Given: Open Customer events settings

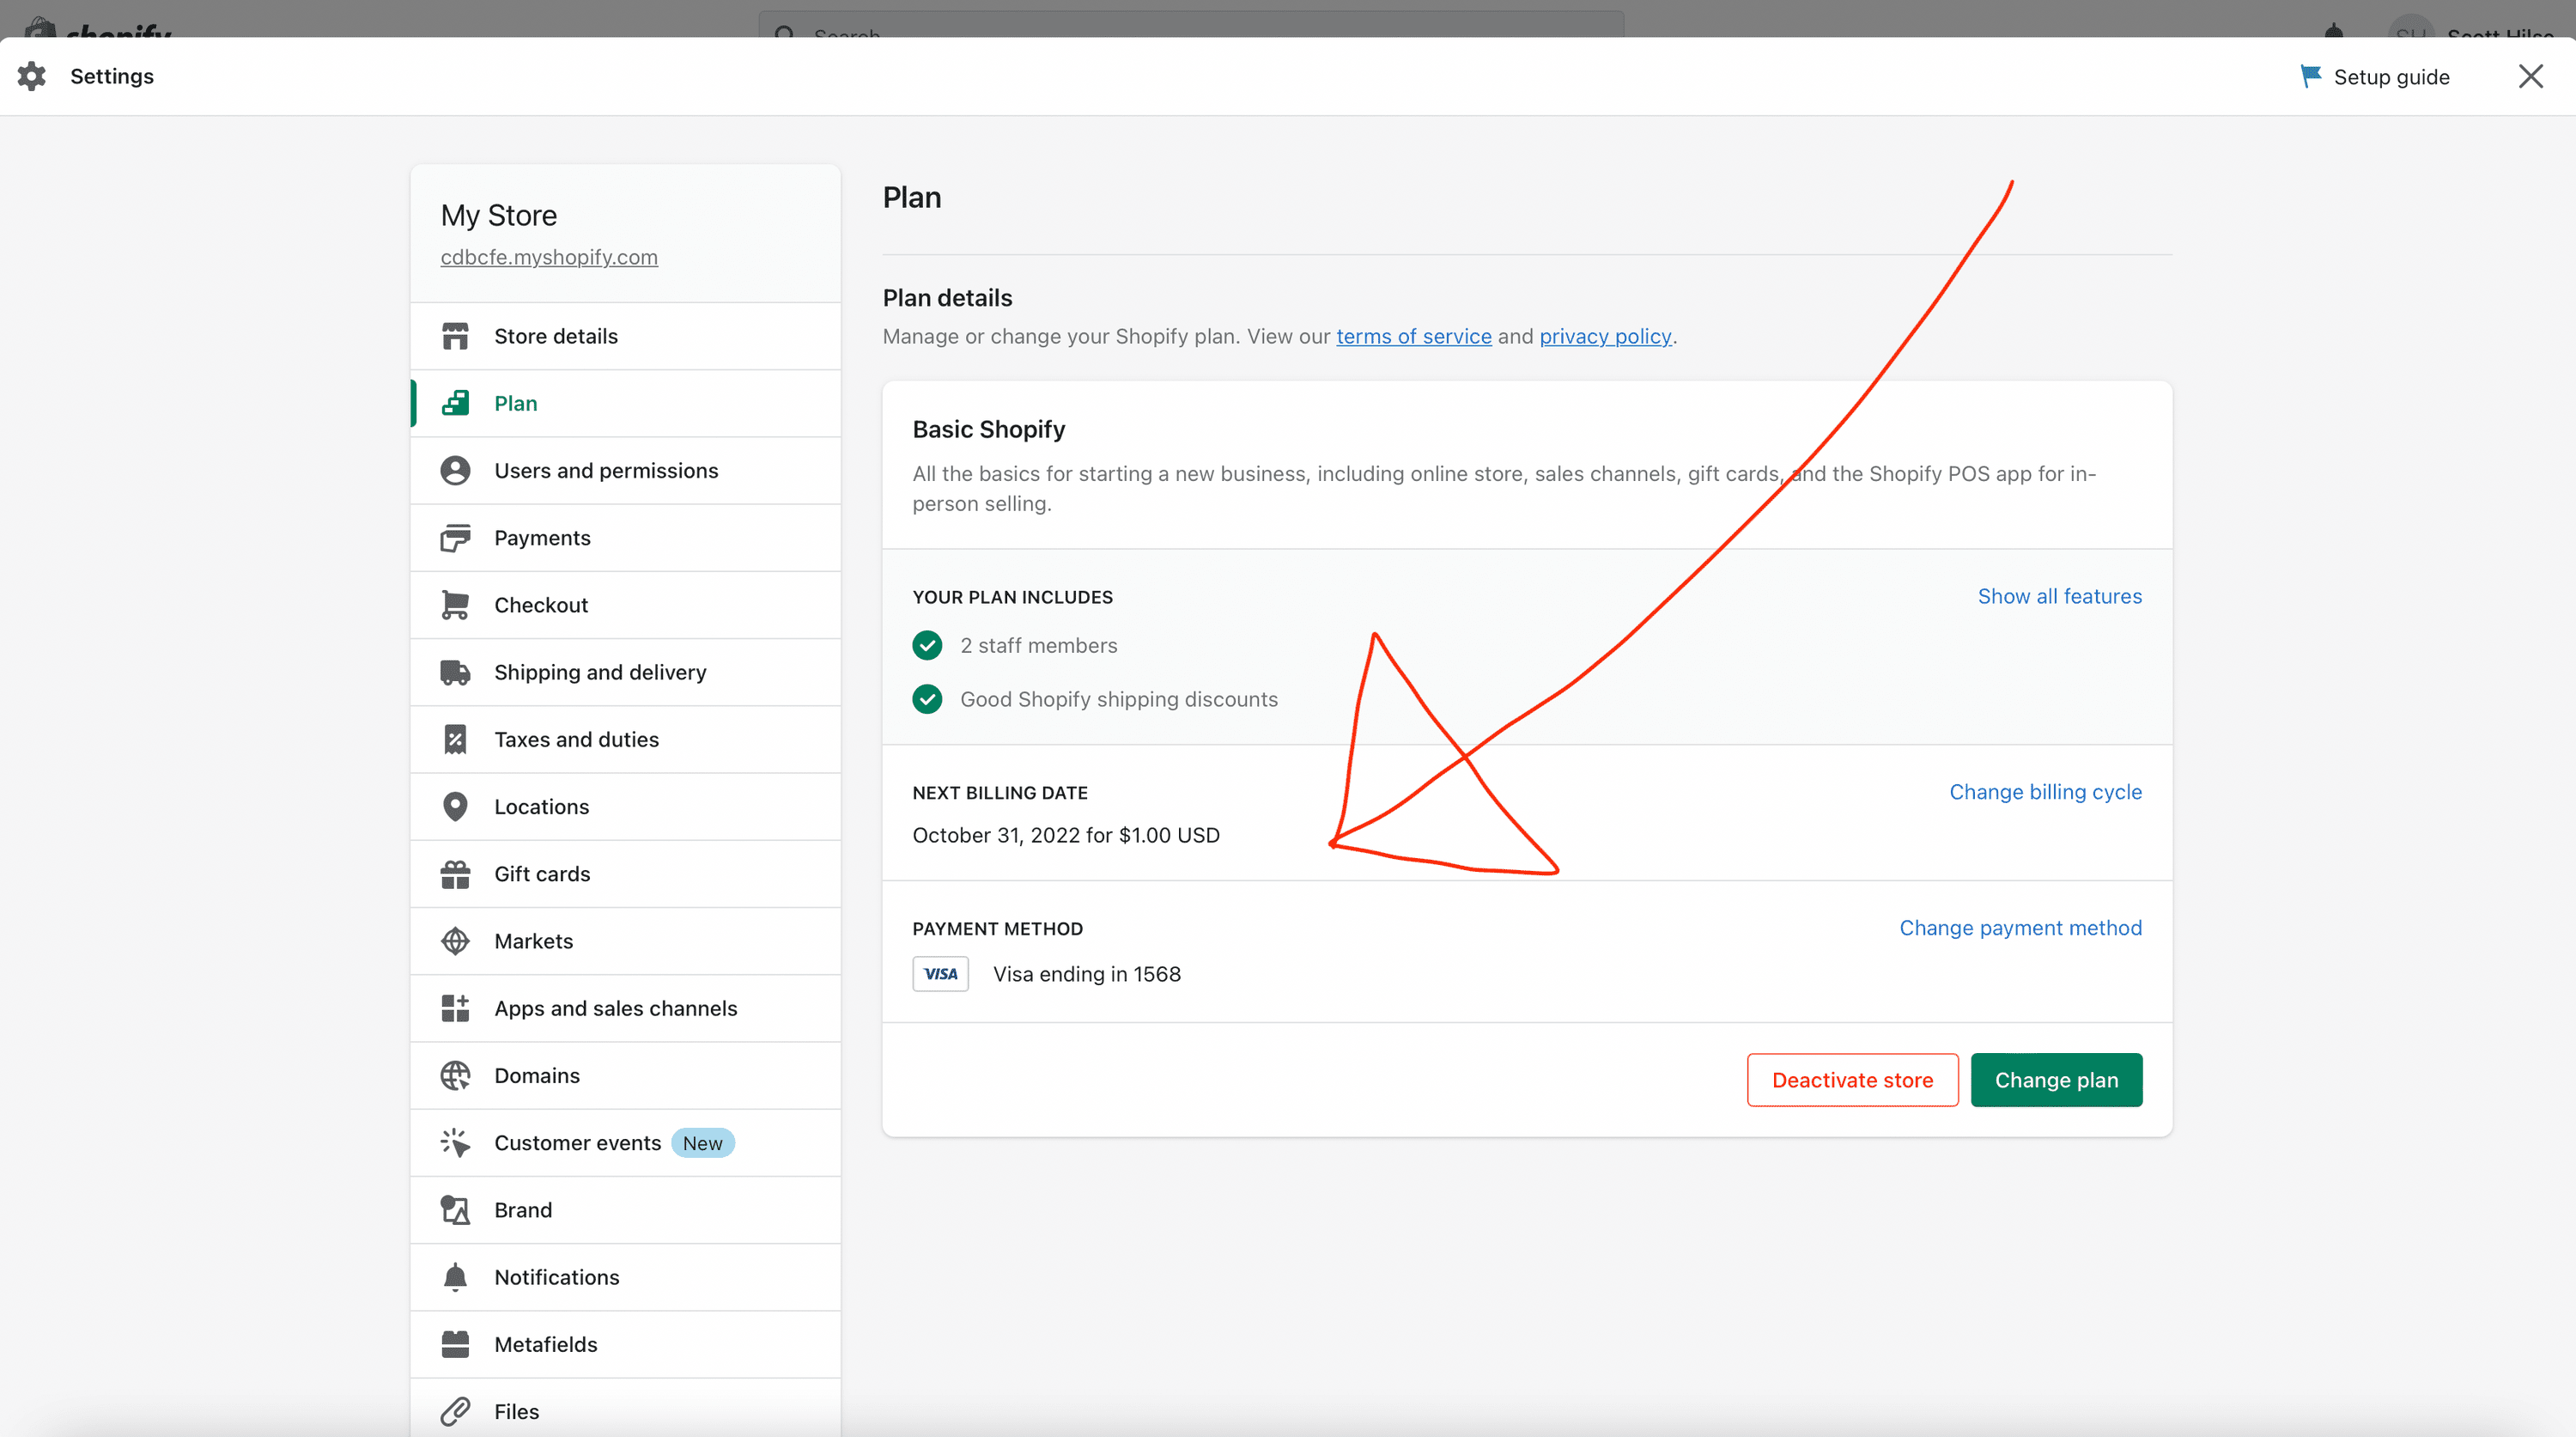Looking at the screenshot, I should (625, 1142).
